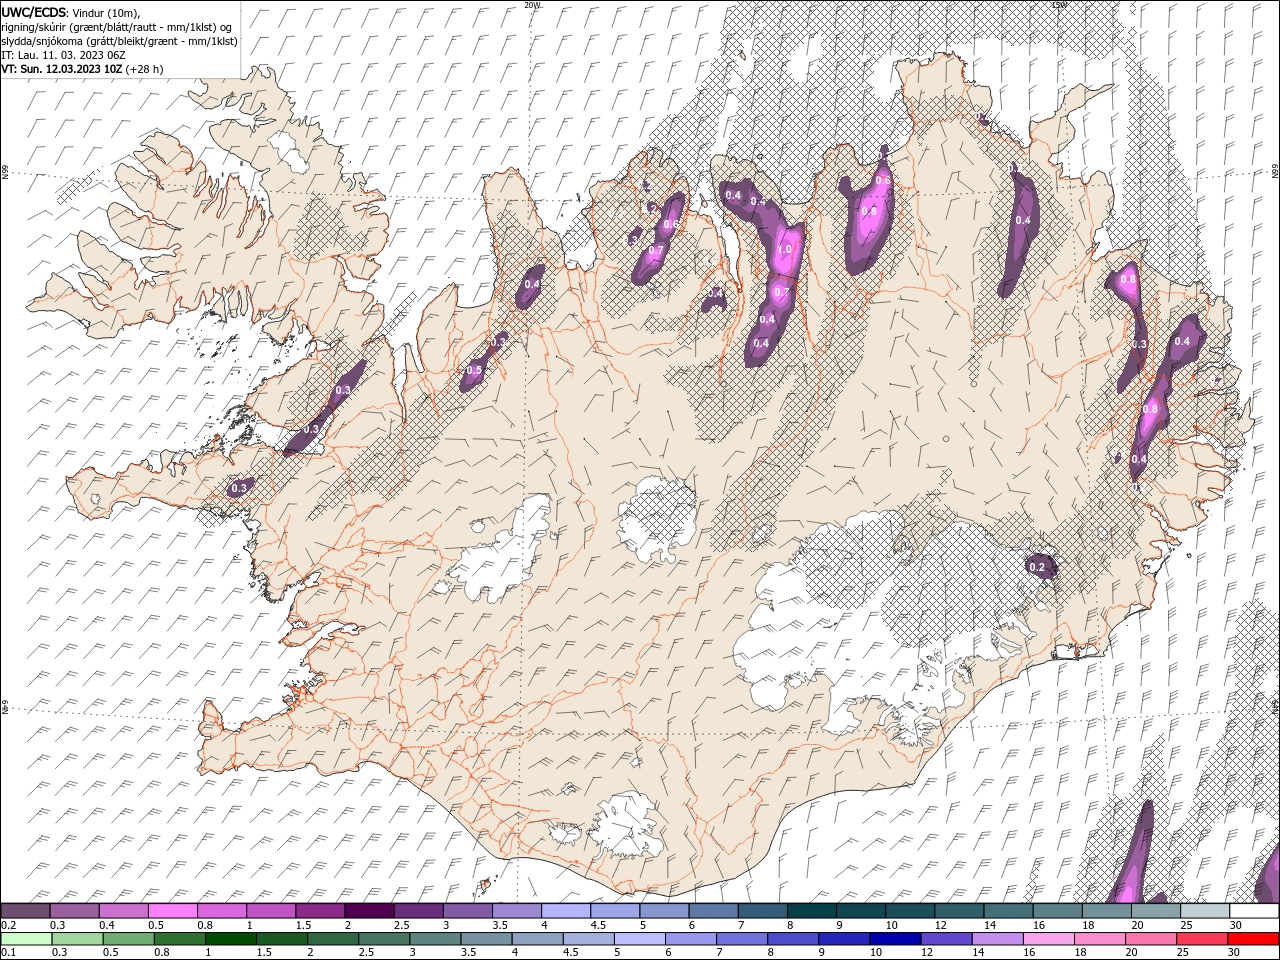Select the grey-teal 16–18 swatch in upper legend
The width and height of the screenshot is (1280, 960).
pos(1058,911)
